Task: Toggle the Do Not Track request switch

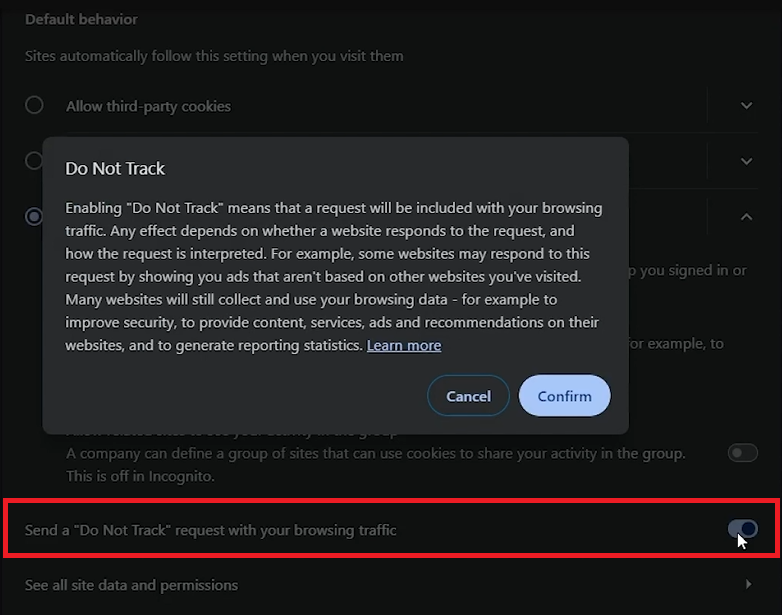Action: click(742, 529)
